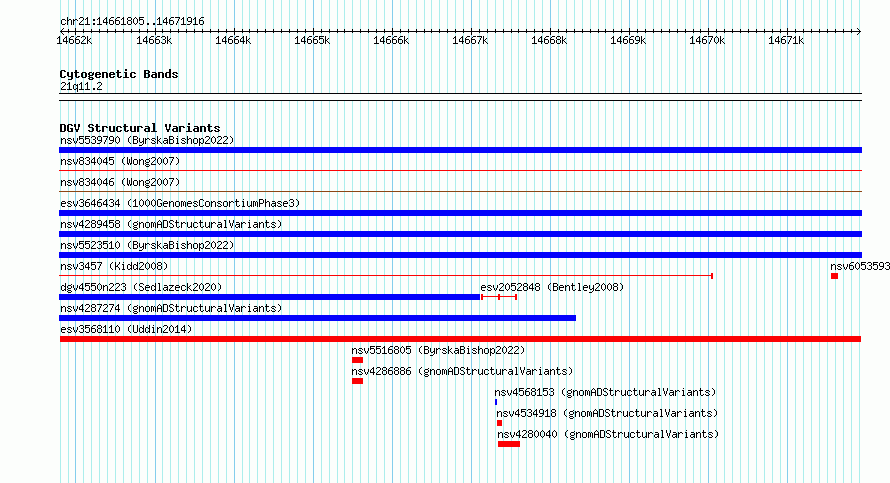This screenshot has width=890, height=483.
Task: Click the nsv6053593 label
Action: (860, 266)
